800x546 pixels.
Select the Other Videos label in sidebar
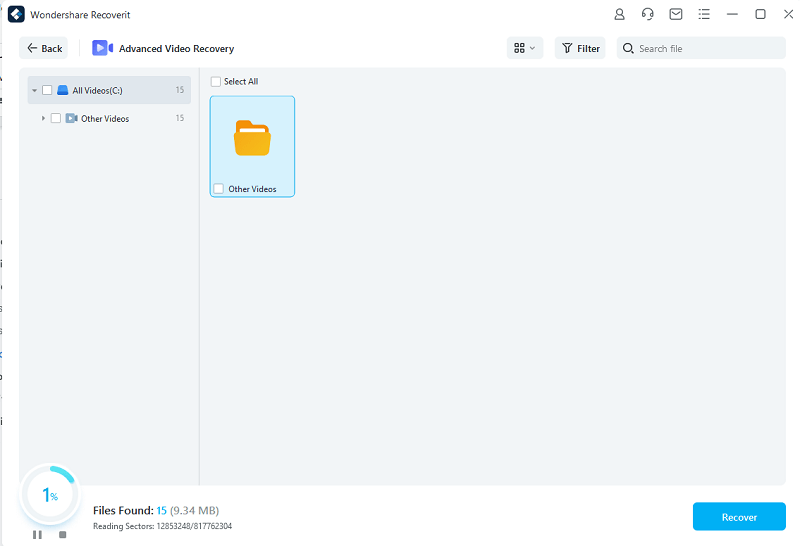click(105, 118)
